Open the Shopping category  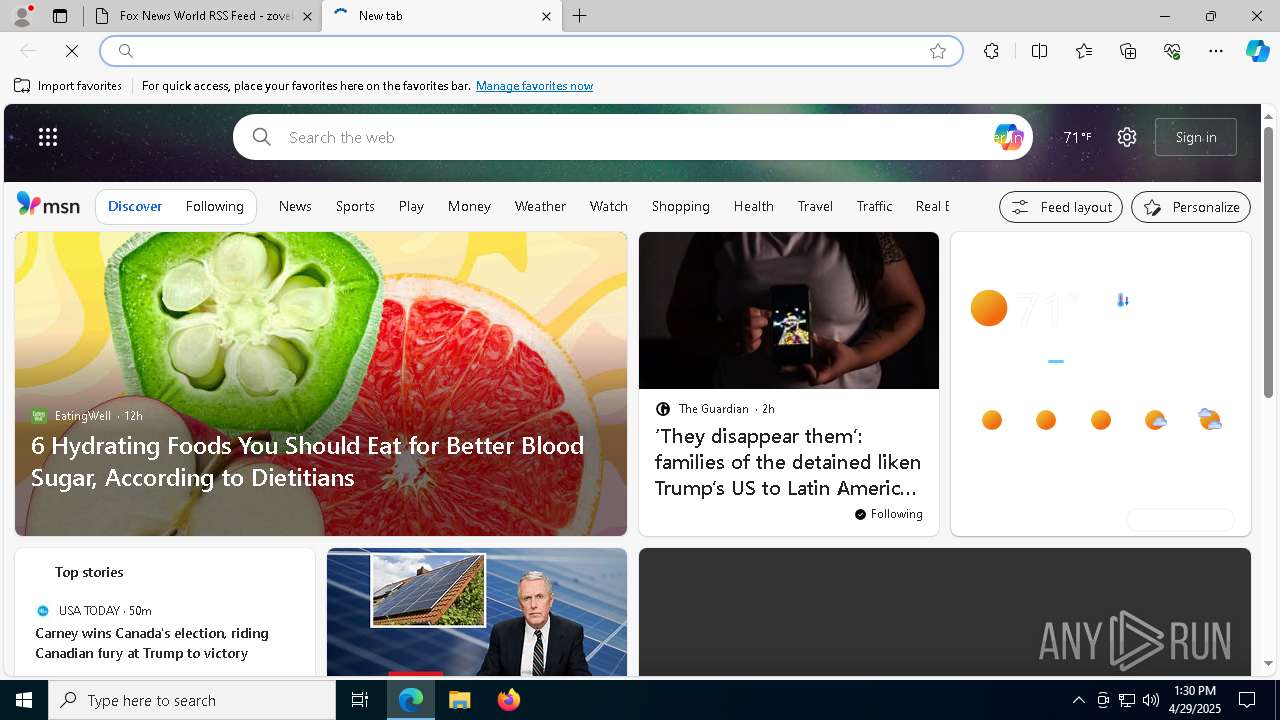(681, 206)
